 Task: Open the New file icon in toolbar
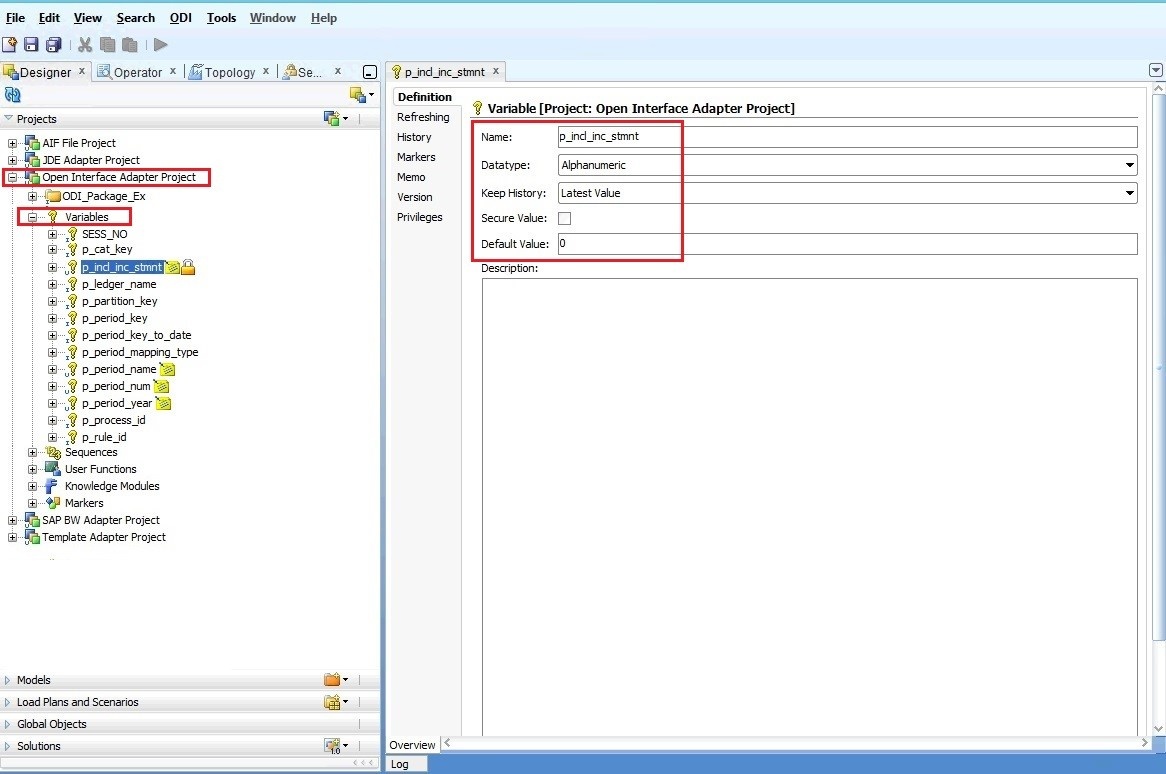9,44
